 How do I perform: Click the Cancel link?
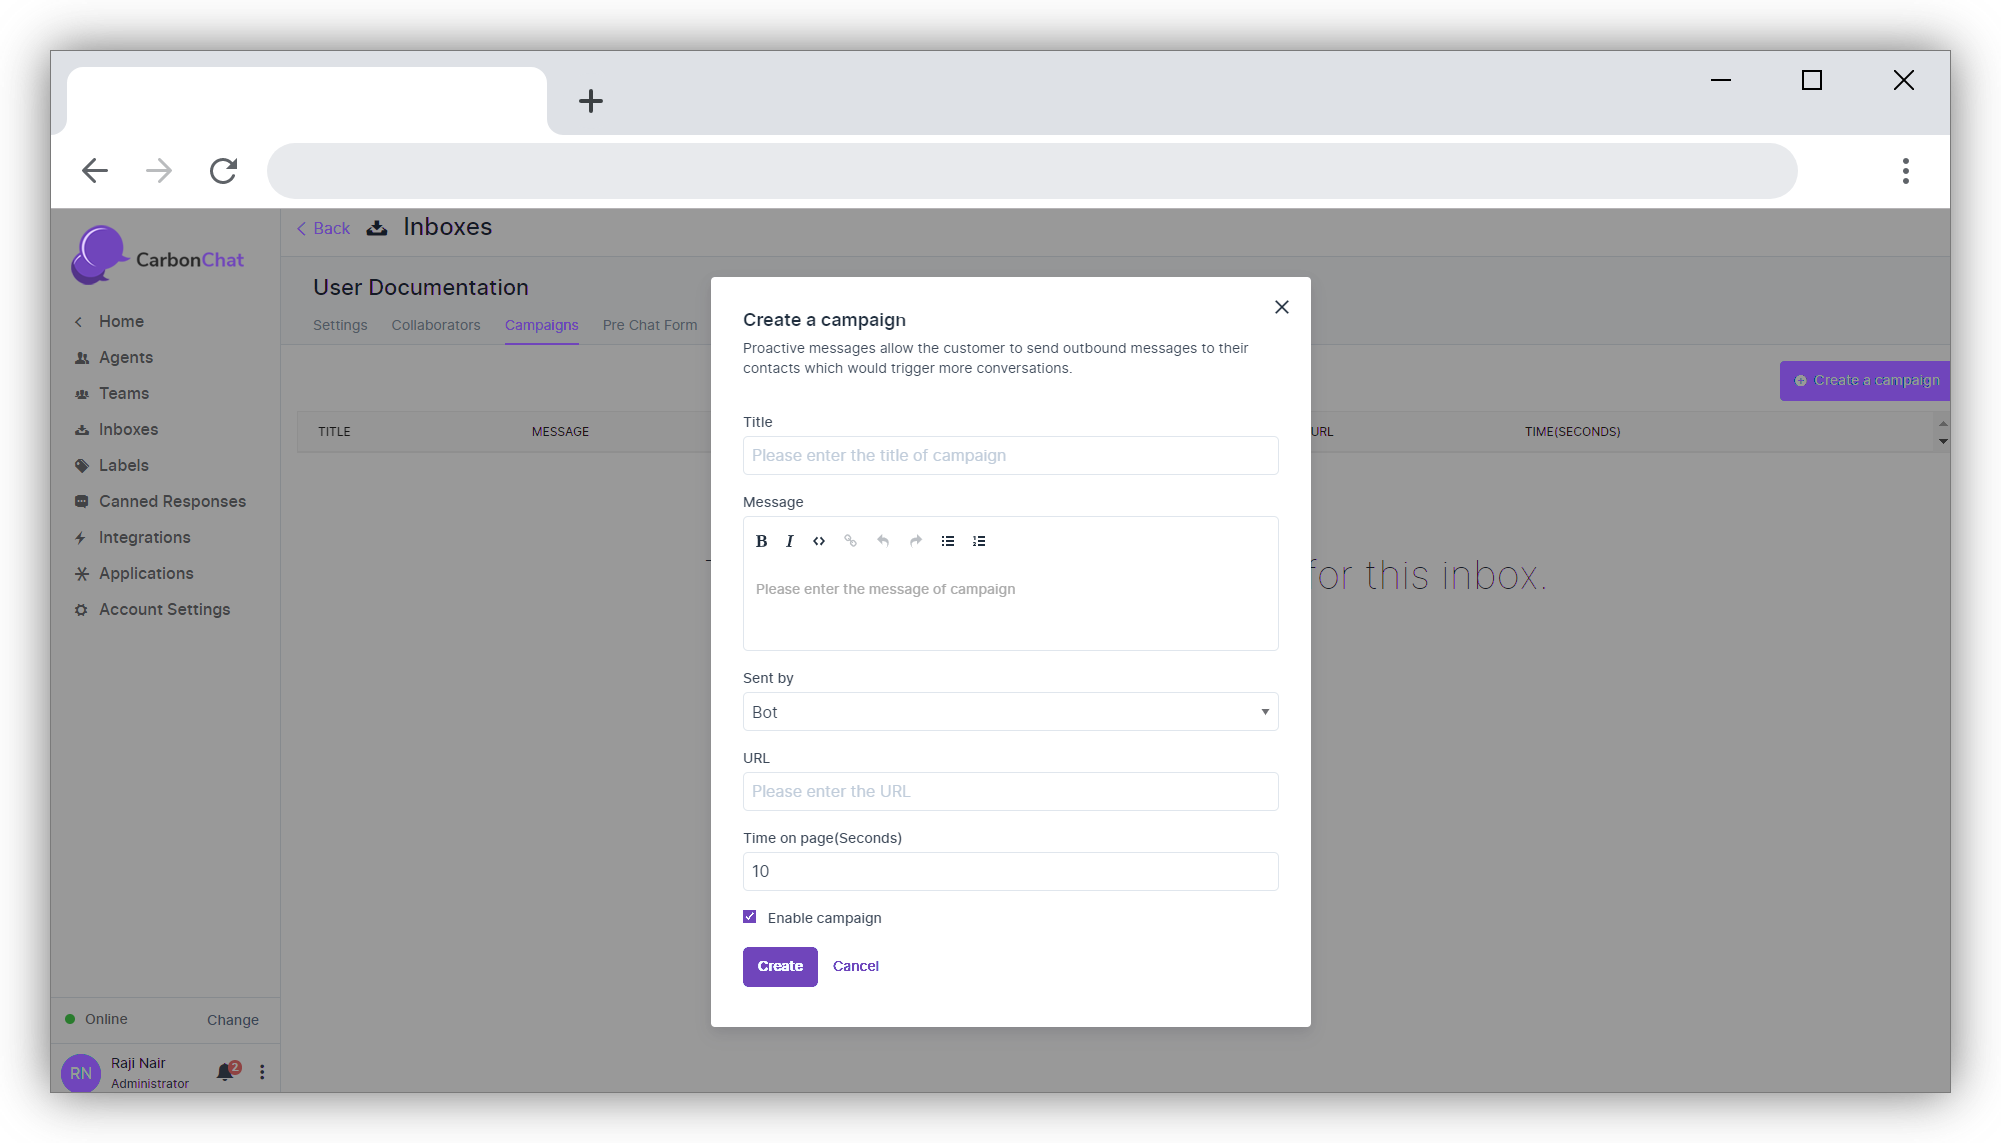coord(855,966)
